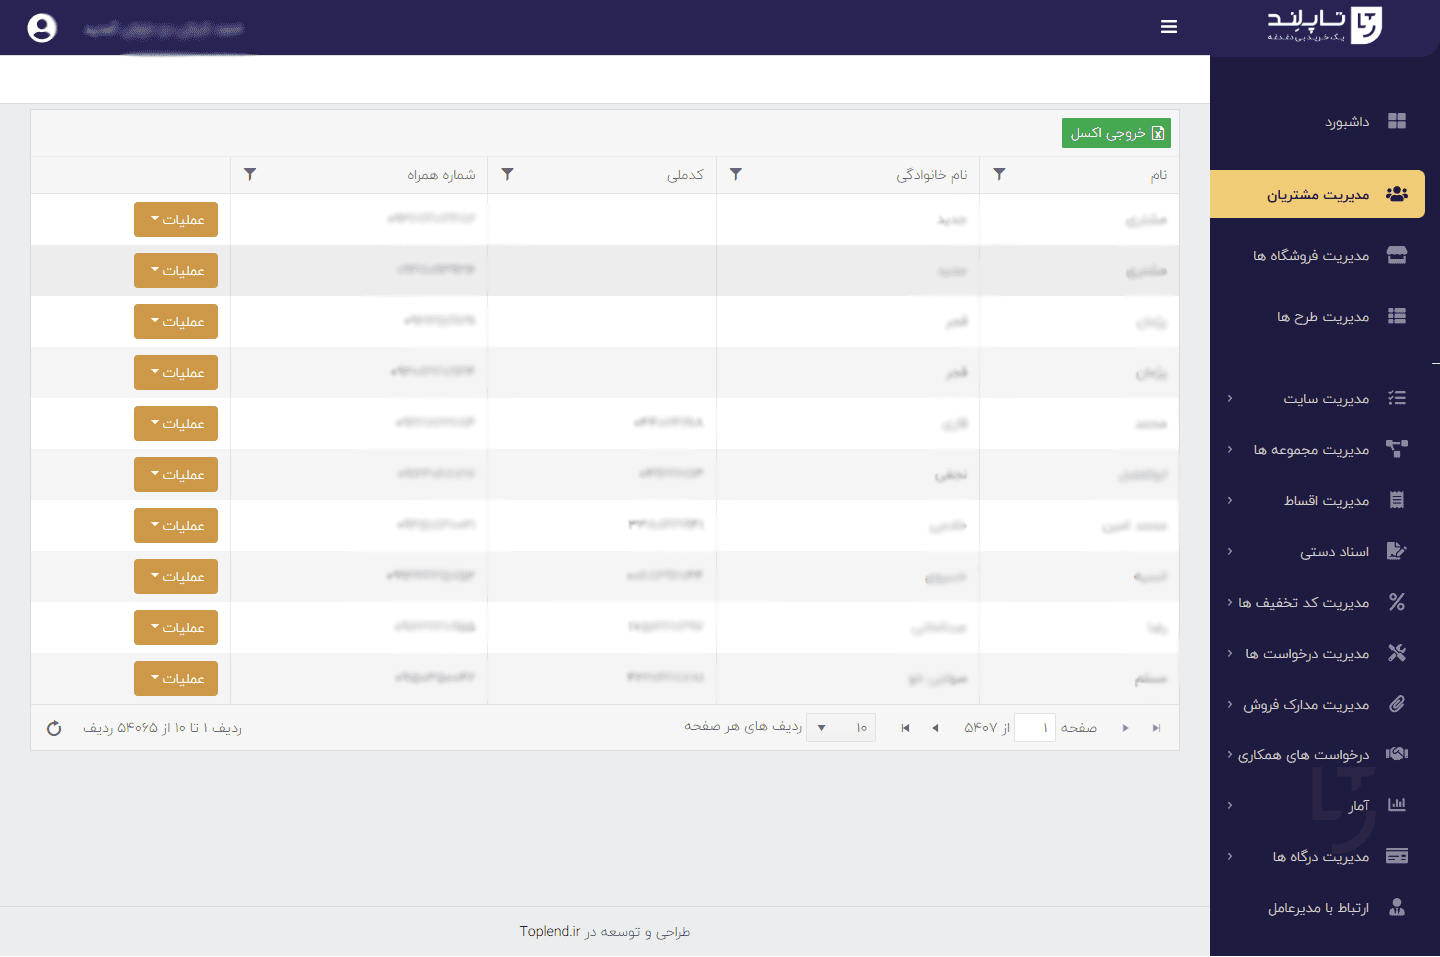Click the خروجی اکسل export button
Screen dimensions: 1440x957
click(1116, 133)
